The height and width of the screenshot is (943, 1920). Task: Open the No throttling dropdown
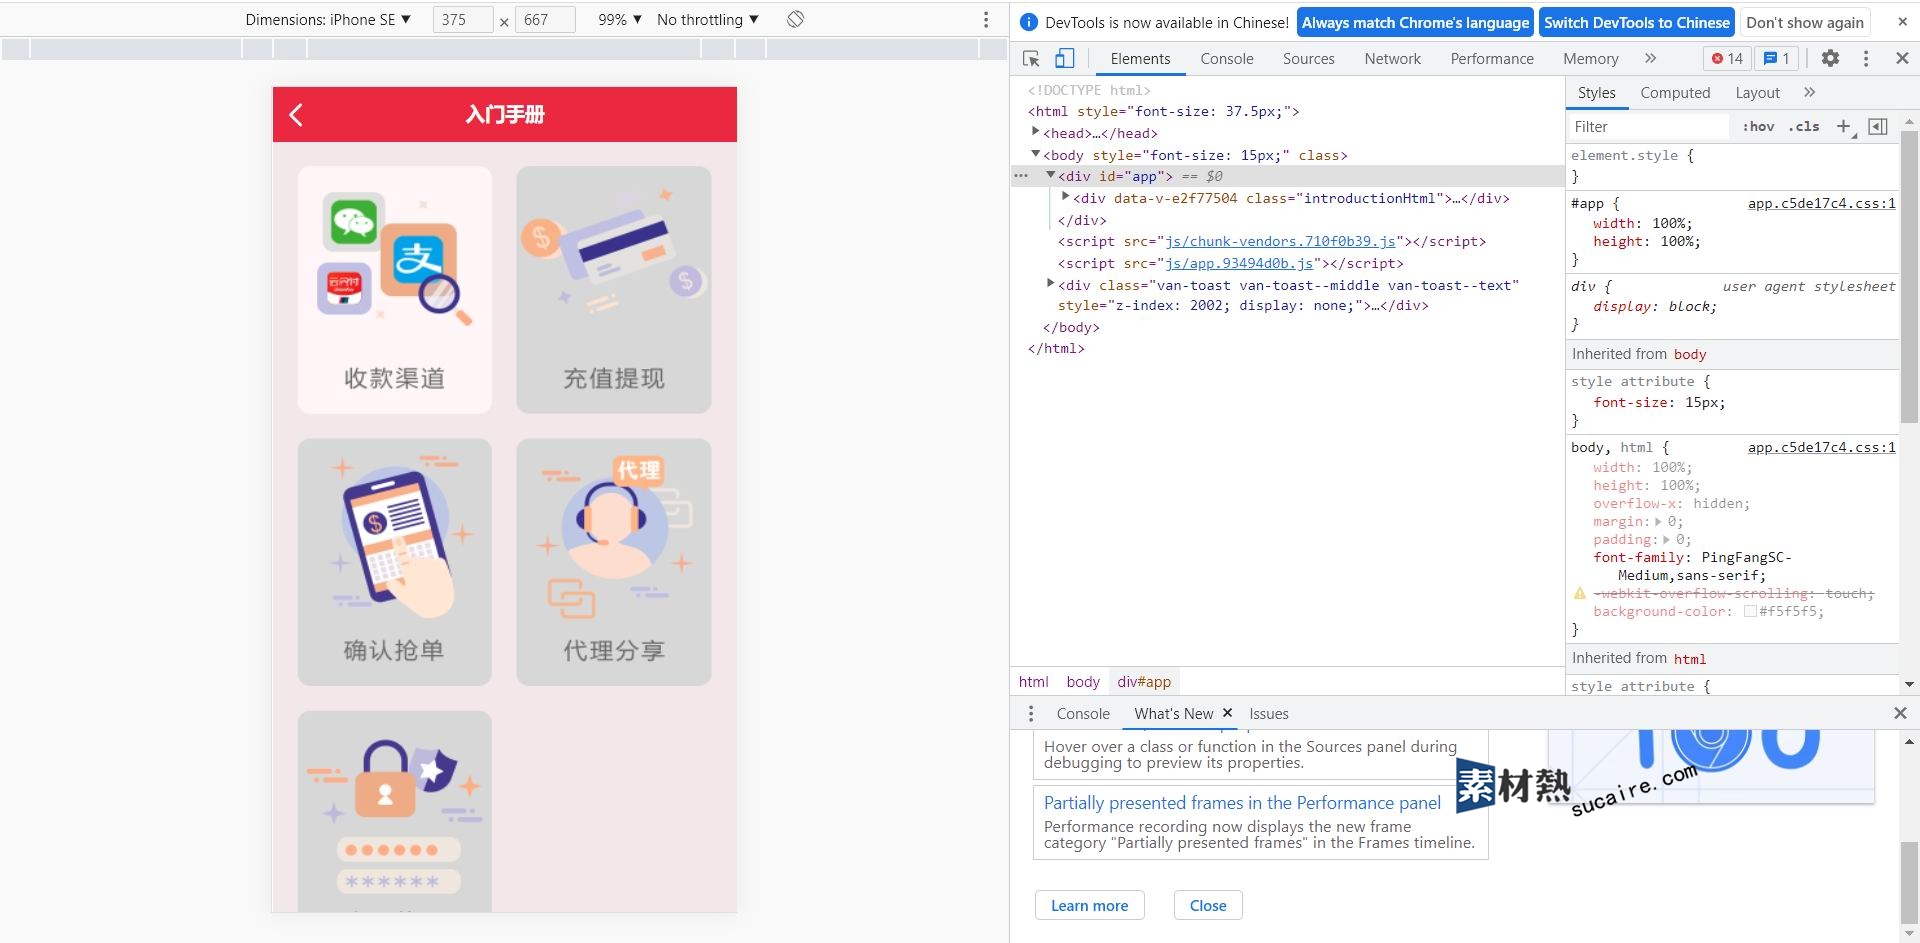point(708,19)
